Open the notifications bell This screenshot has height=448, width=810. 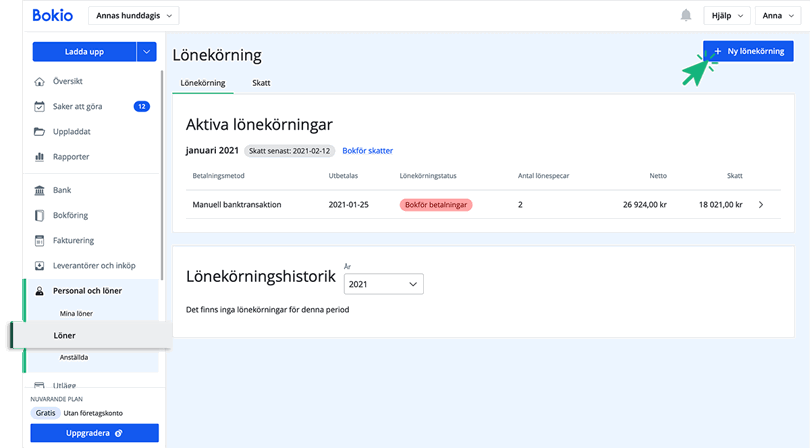pos(686,16)
